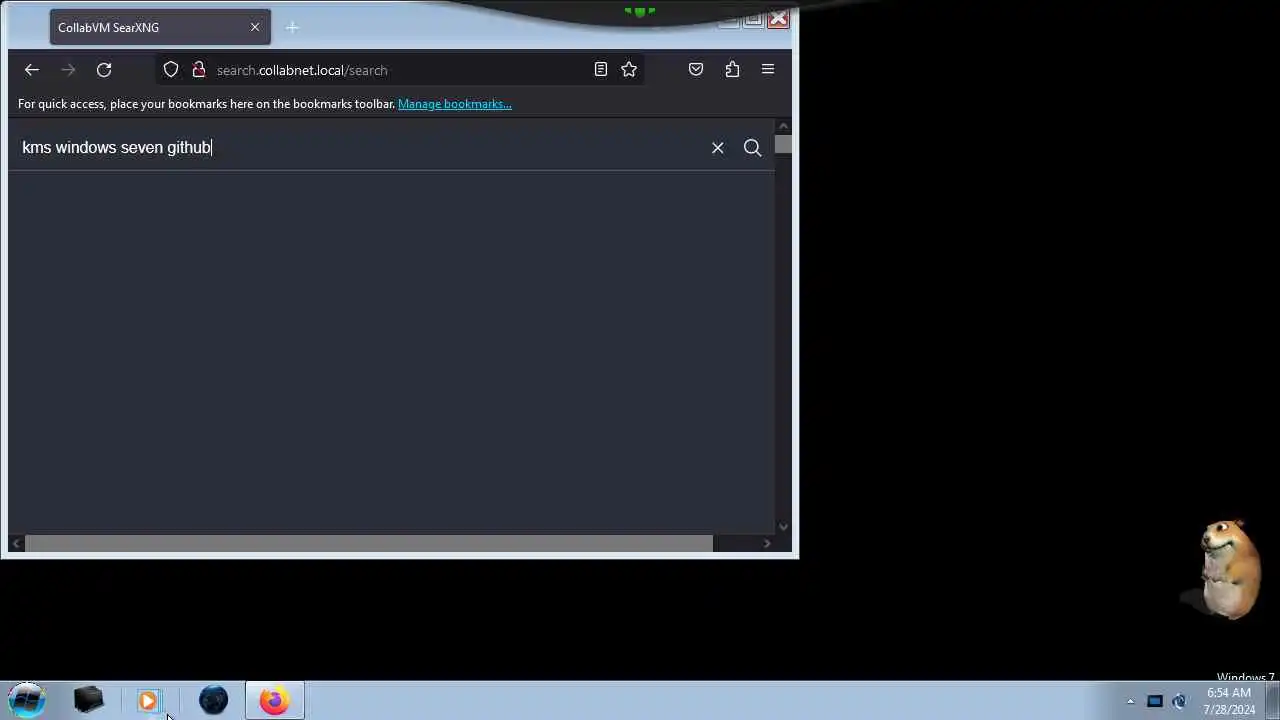Open tracking protection shield icon

tap(171, 70)
